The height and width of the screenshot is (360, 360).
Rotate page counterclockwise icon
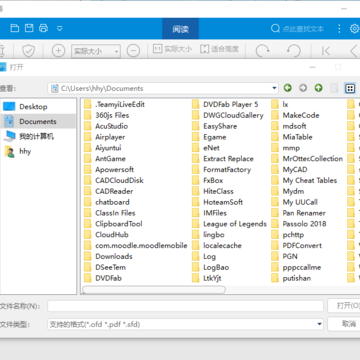[294, 51]
